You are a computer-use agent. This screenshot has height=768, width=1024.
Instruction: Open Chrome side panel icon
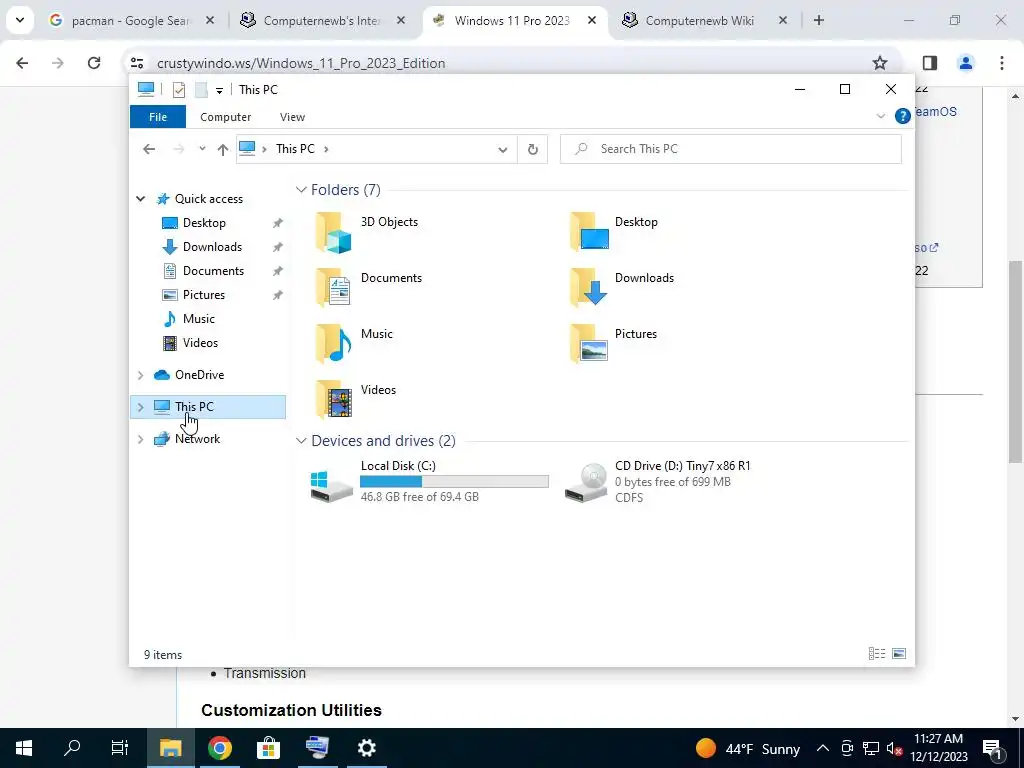[x=930, y=63]
